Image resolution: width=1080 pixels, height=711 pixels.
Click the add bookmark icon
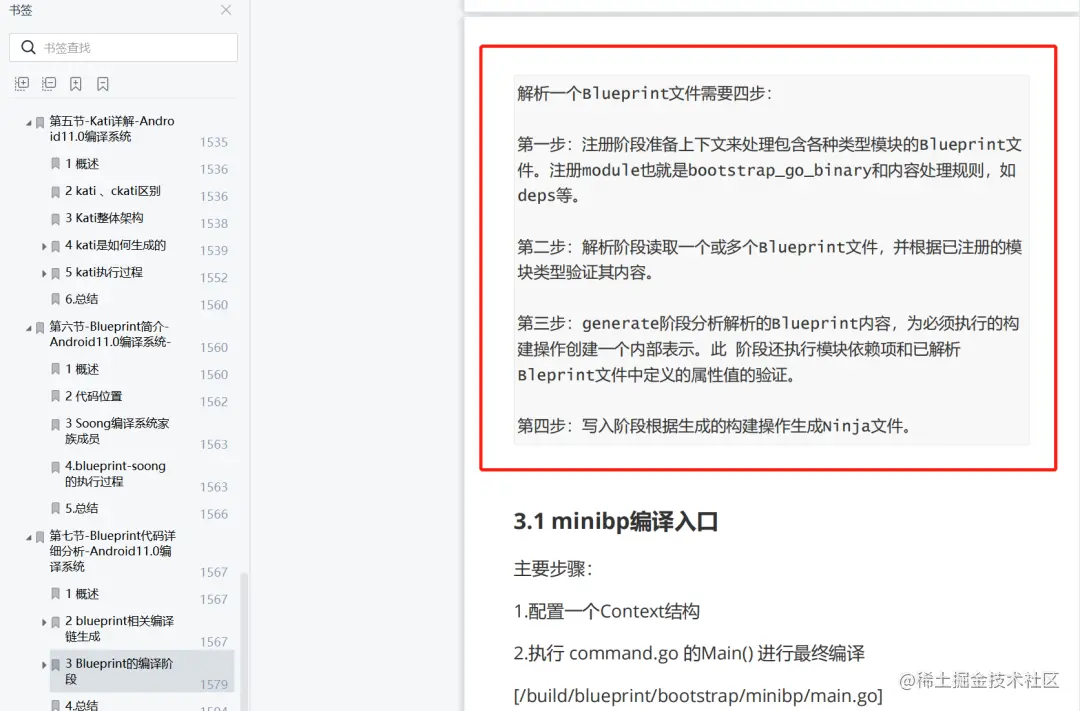pyautogui.click(x=75, y=83)
